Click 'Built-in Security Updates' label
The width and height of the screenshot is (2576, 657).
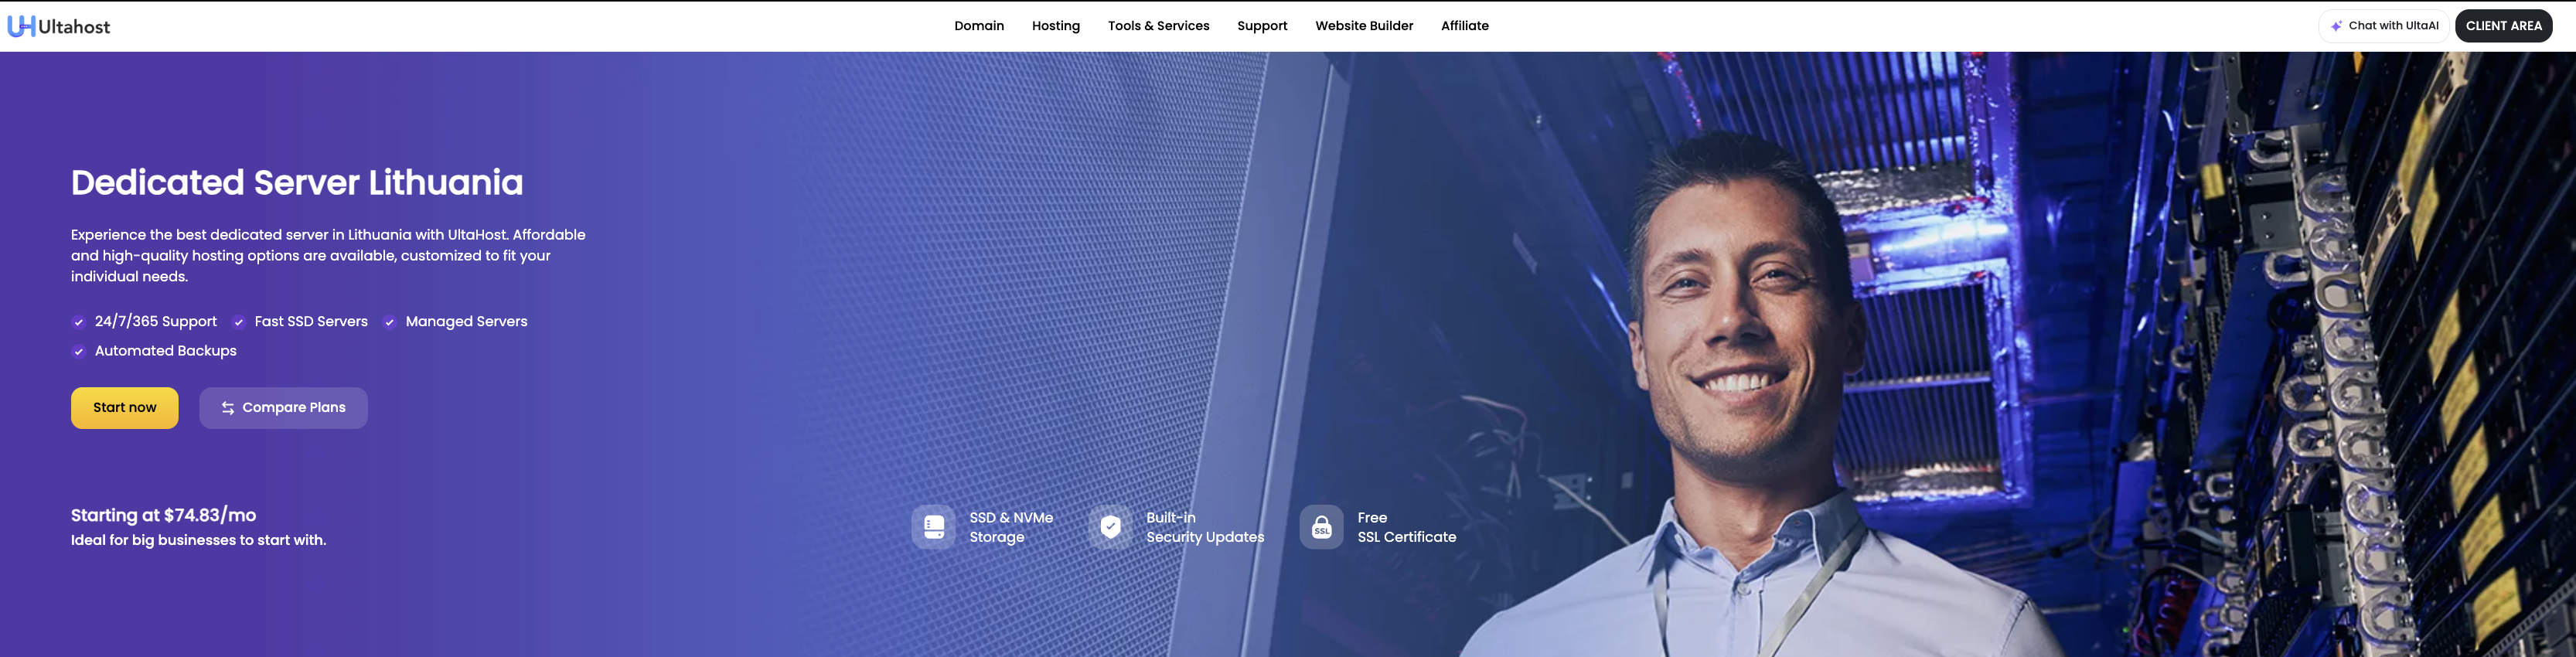[1205, 527]
